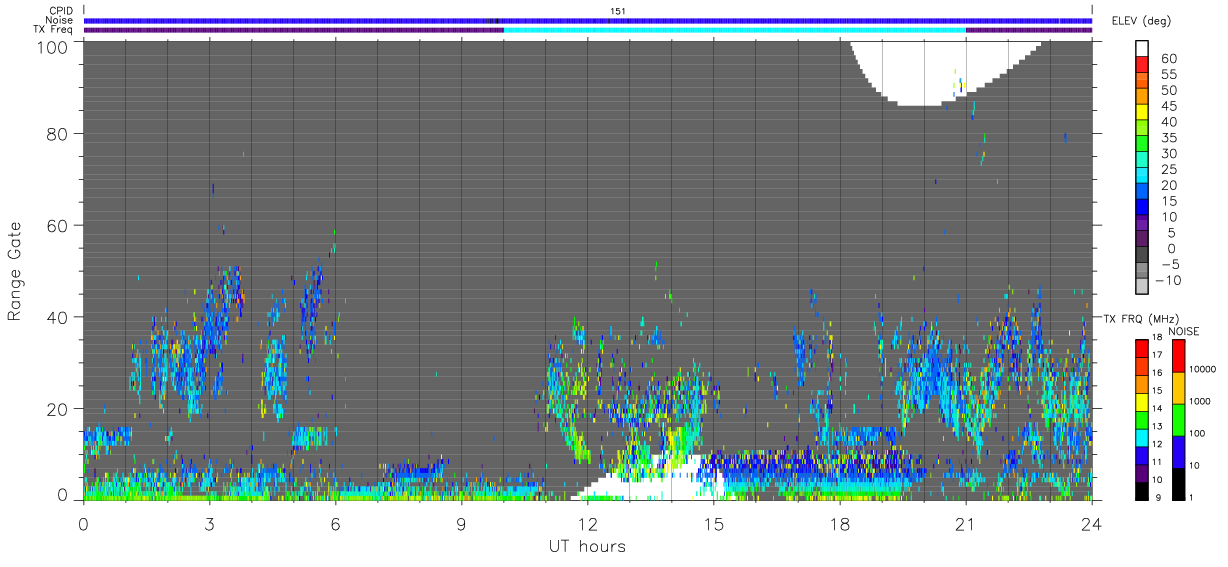Click the "60" tick on Range Gate axis
The height and width of the screenshot is (567, 1228).
coord(56,225)
